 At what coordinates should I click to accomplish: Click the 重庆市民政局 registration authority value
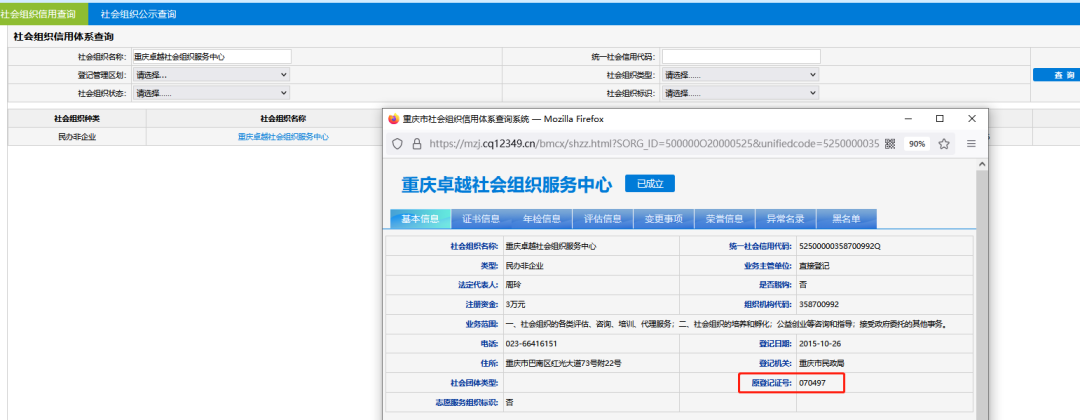[x=822, y=364]
